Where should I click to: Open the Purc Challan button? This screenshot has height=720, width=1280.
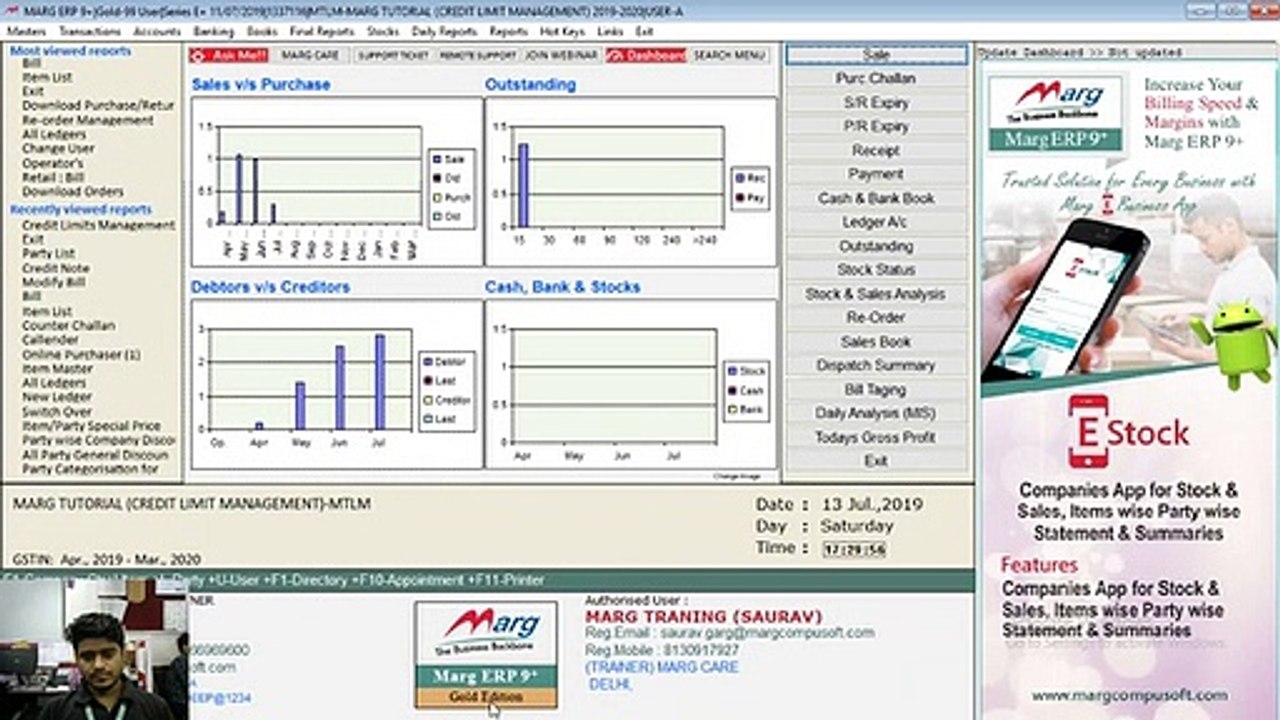[x=876, y=78]
